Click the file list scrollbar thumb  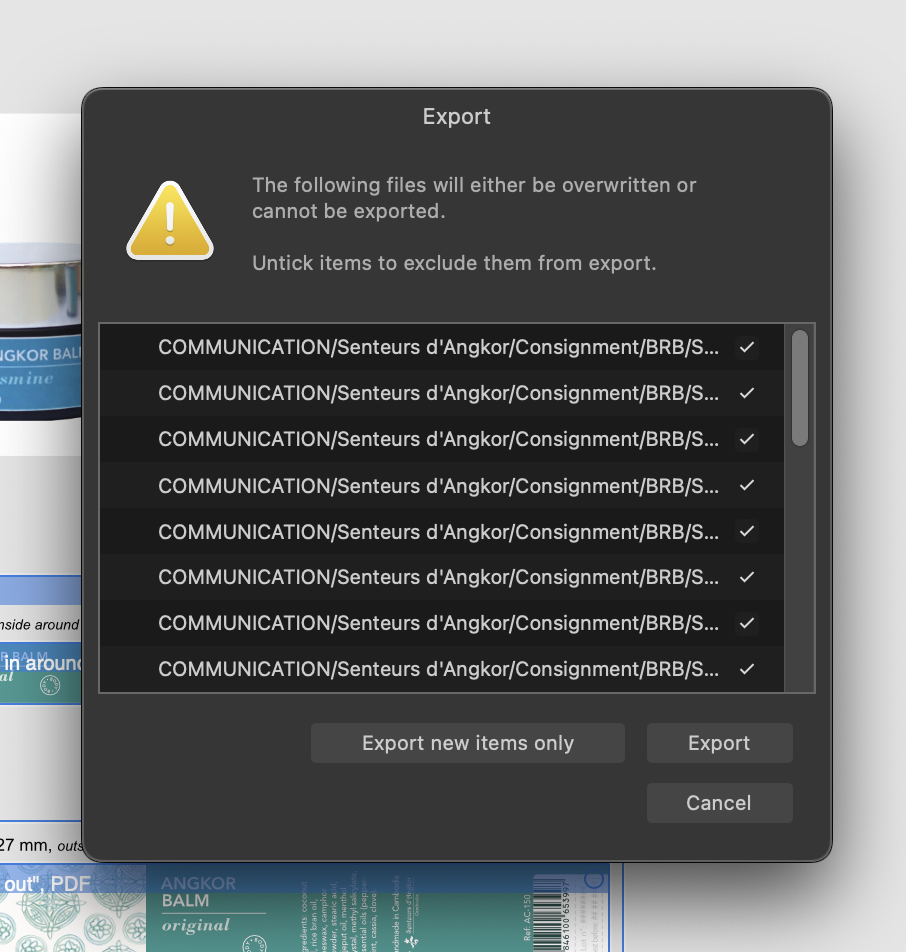(x=800, y=388)
